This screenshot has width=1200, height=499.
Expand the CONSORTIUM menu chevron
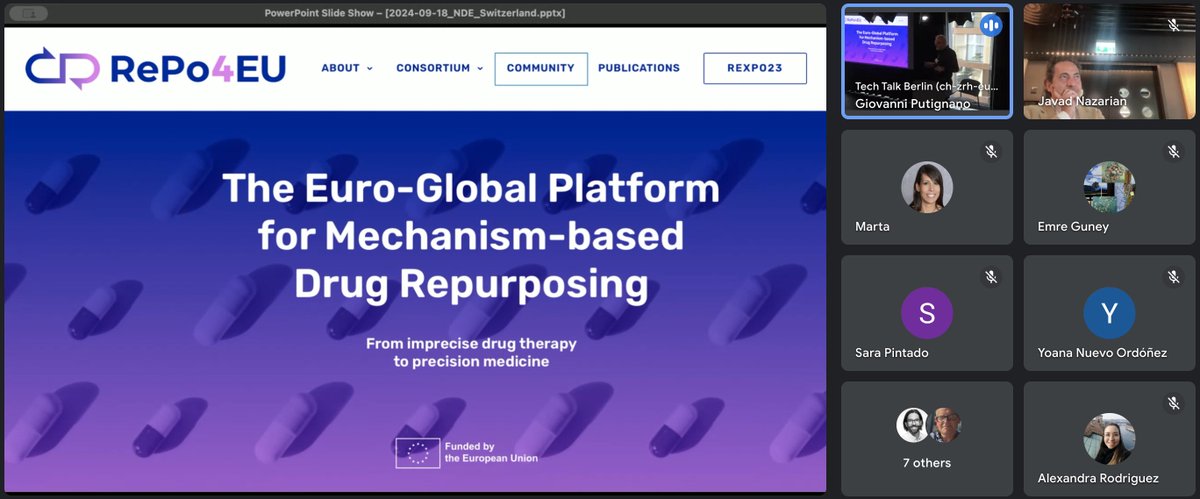point(480,69)
